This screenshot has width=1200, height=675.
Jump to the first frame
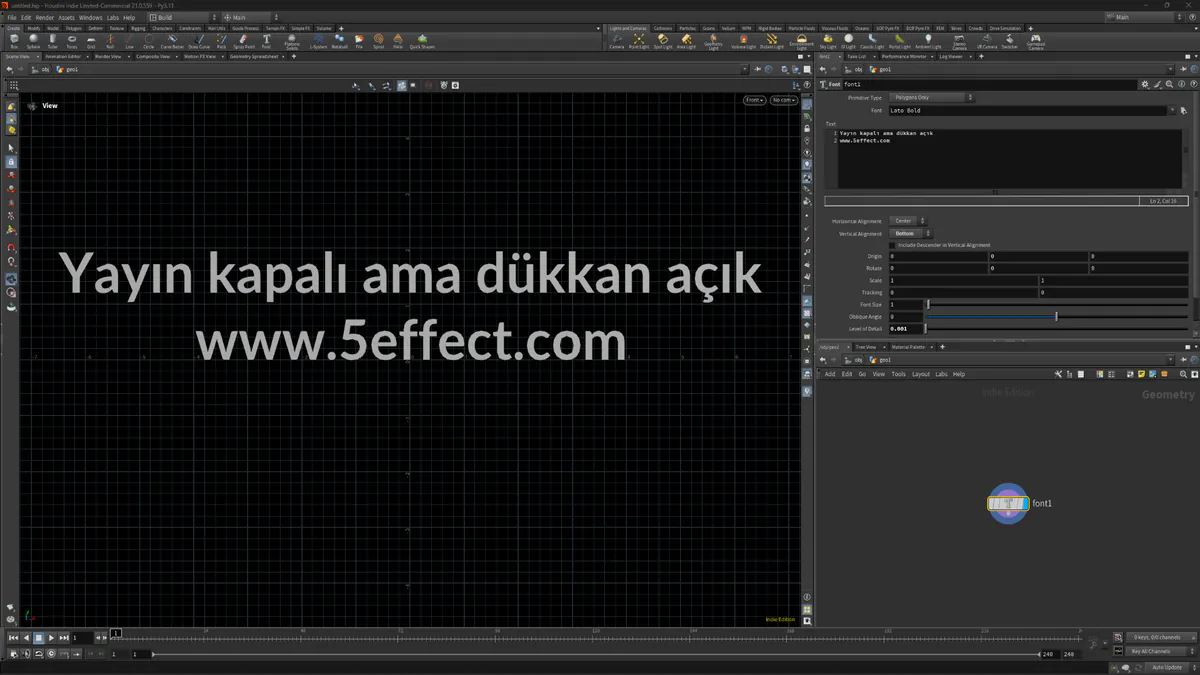pyautogui.click(x=13, y=637)
